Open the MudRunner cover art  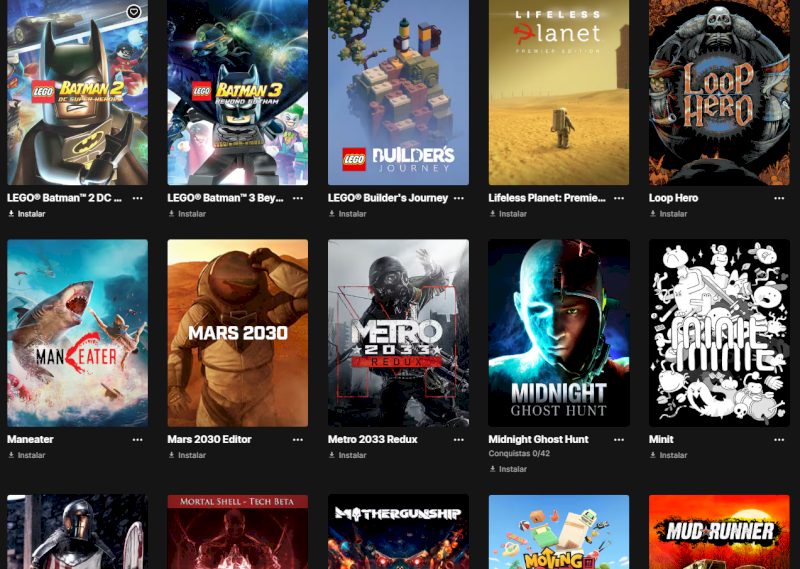[719, 532]
